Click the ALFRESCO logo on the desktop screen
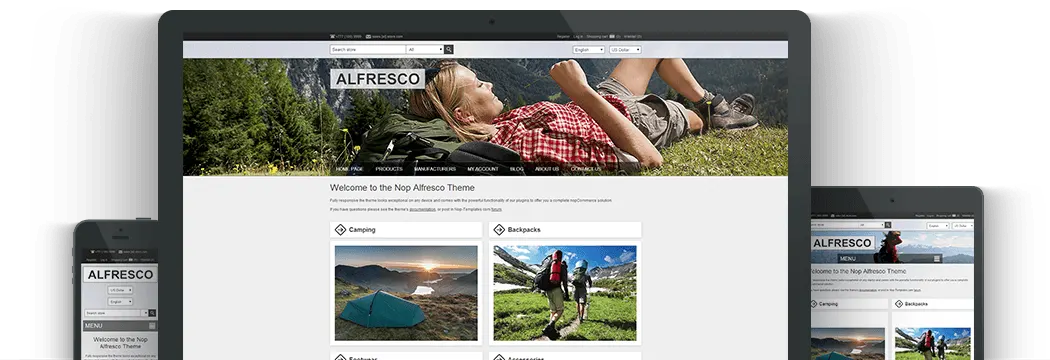 [x=378, y=79]
